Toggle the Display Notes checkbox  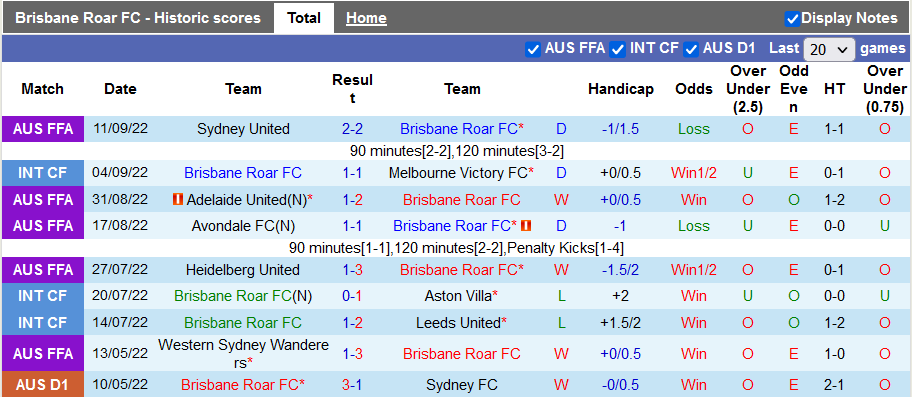792,19
